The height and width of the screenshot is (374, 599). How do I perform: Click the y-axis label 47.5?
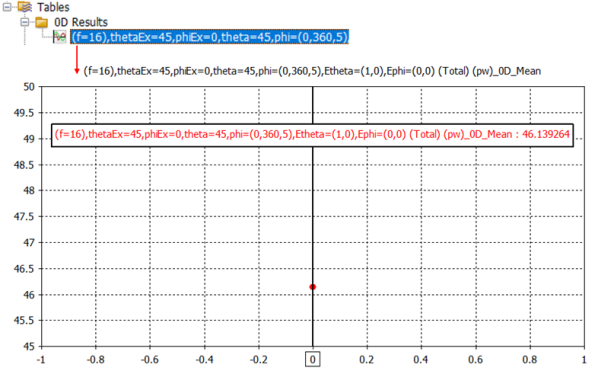24,217
